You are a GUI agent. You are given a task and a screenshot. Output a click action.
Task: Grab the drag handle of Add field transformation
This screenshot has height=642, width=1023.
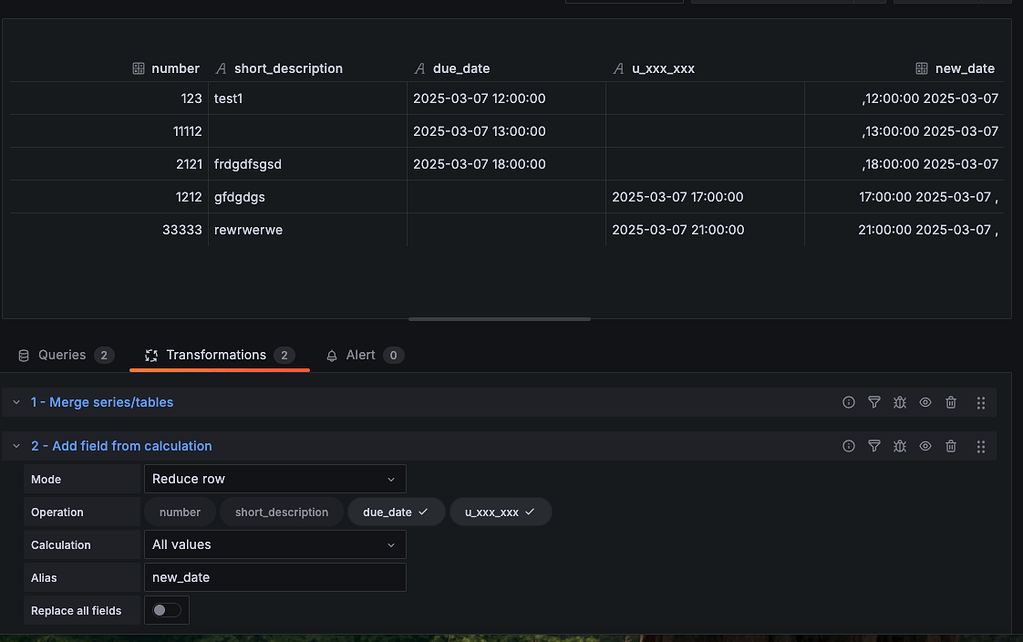(x=980, y=445)
